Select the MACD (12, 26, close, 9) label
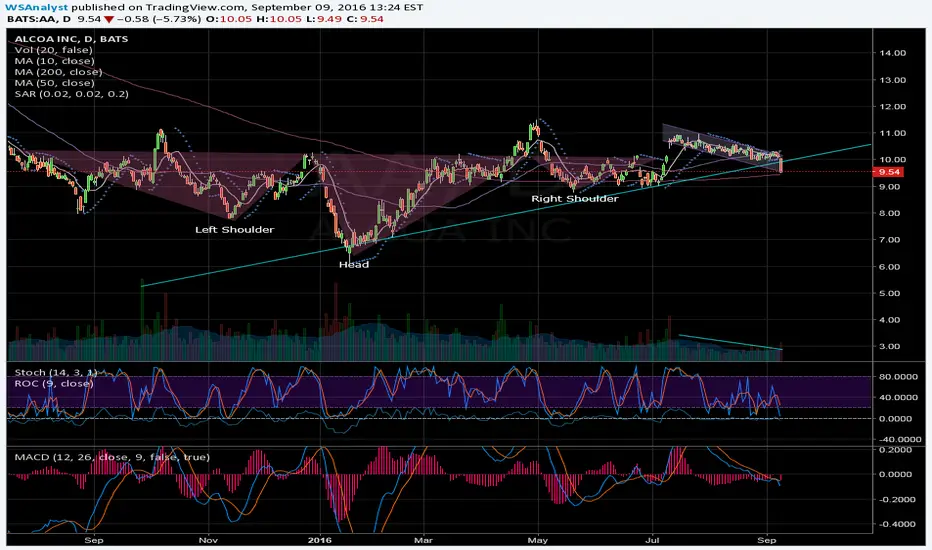Viewport: 932px width, 550px height. point(112,457)
